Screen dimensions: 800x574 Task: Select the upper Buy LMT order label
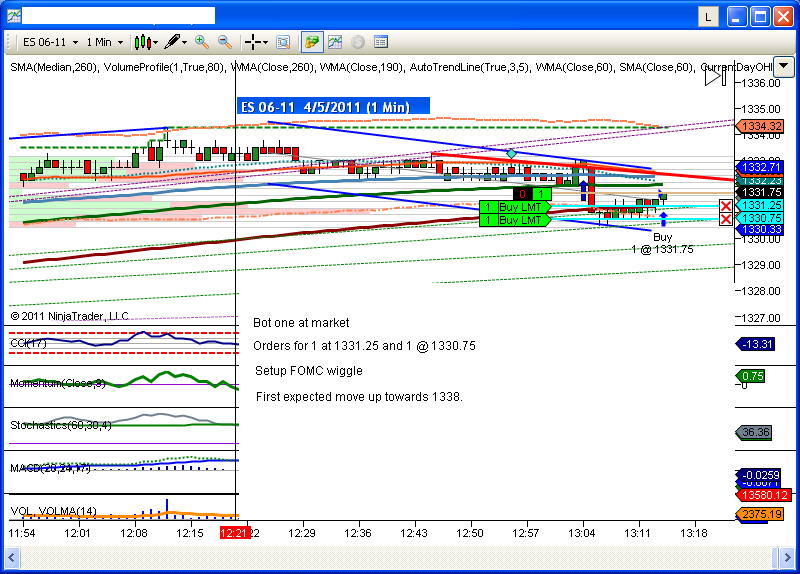pyautogui.click(x=515, y=207)
